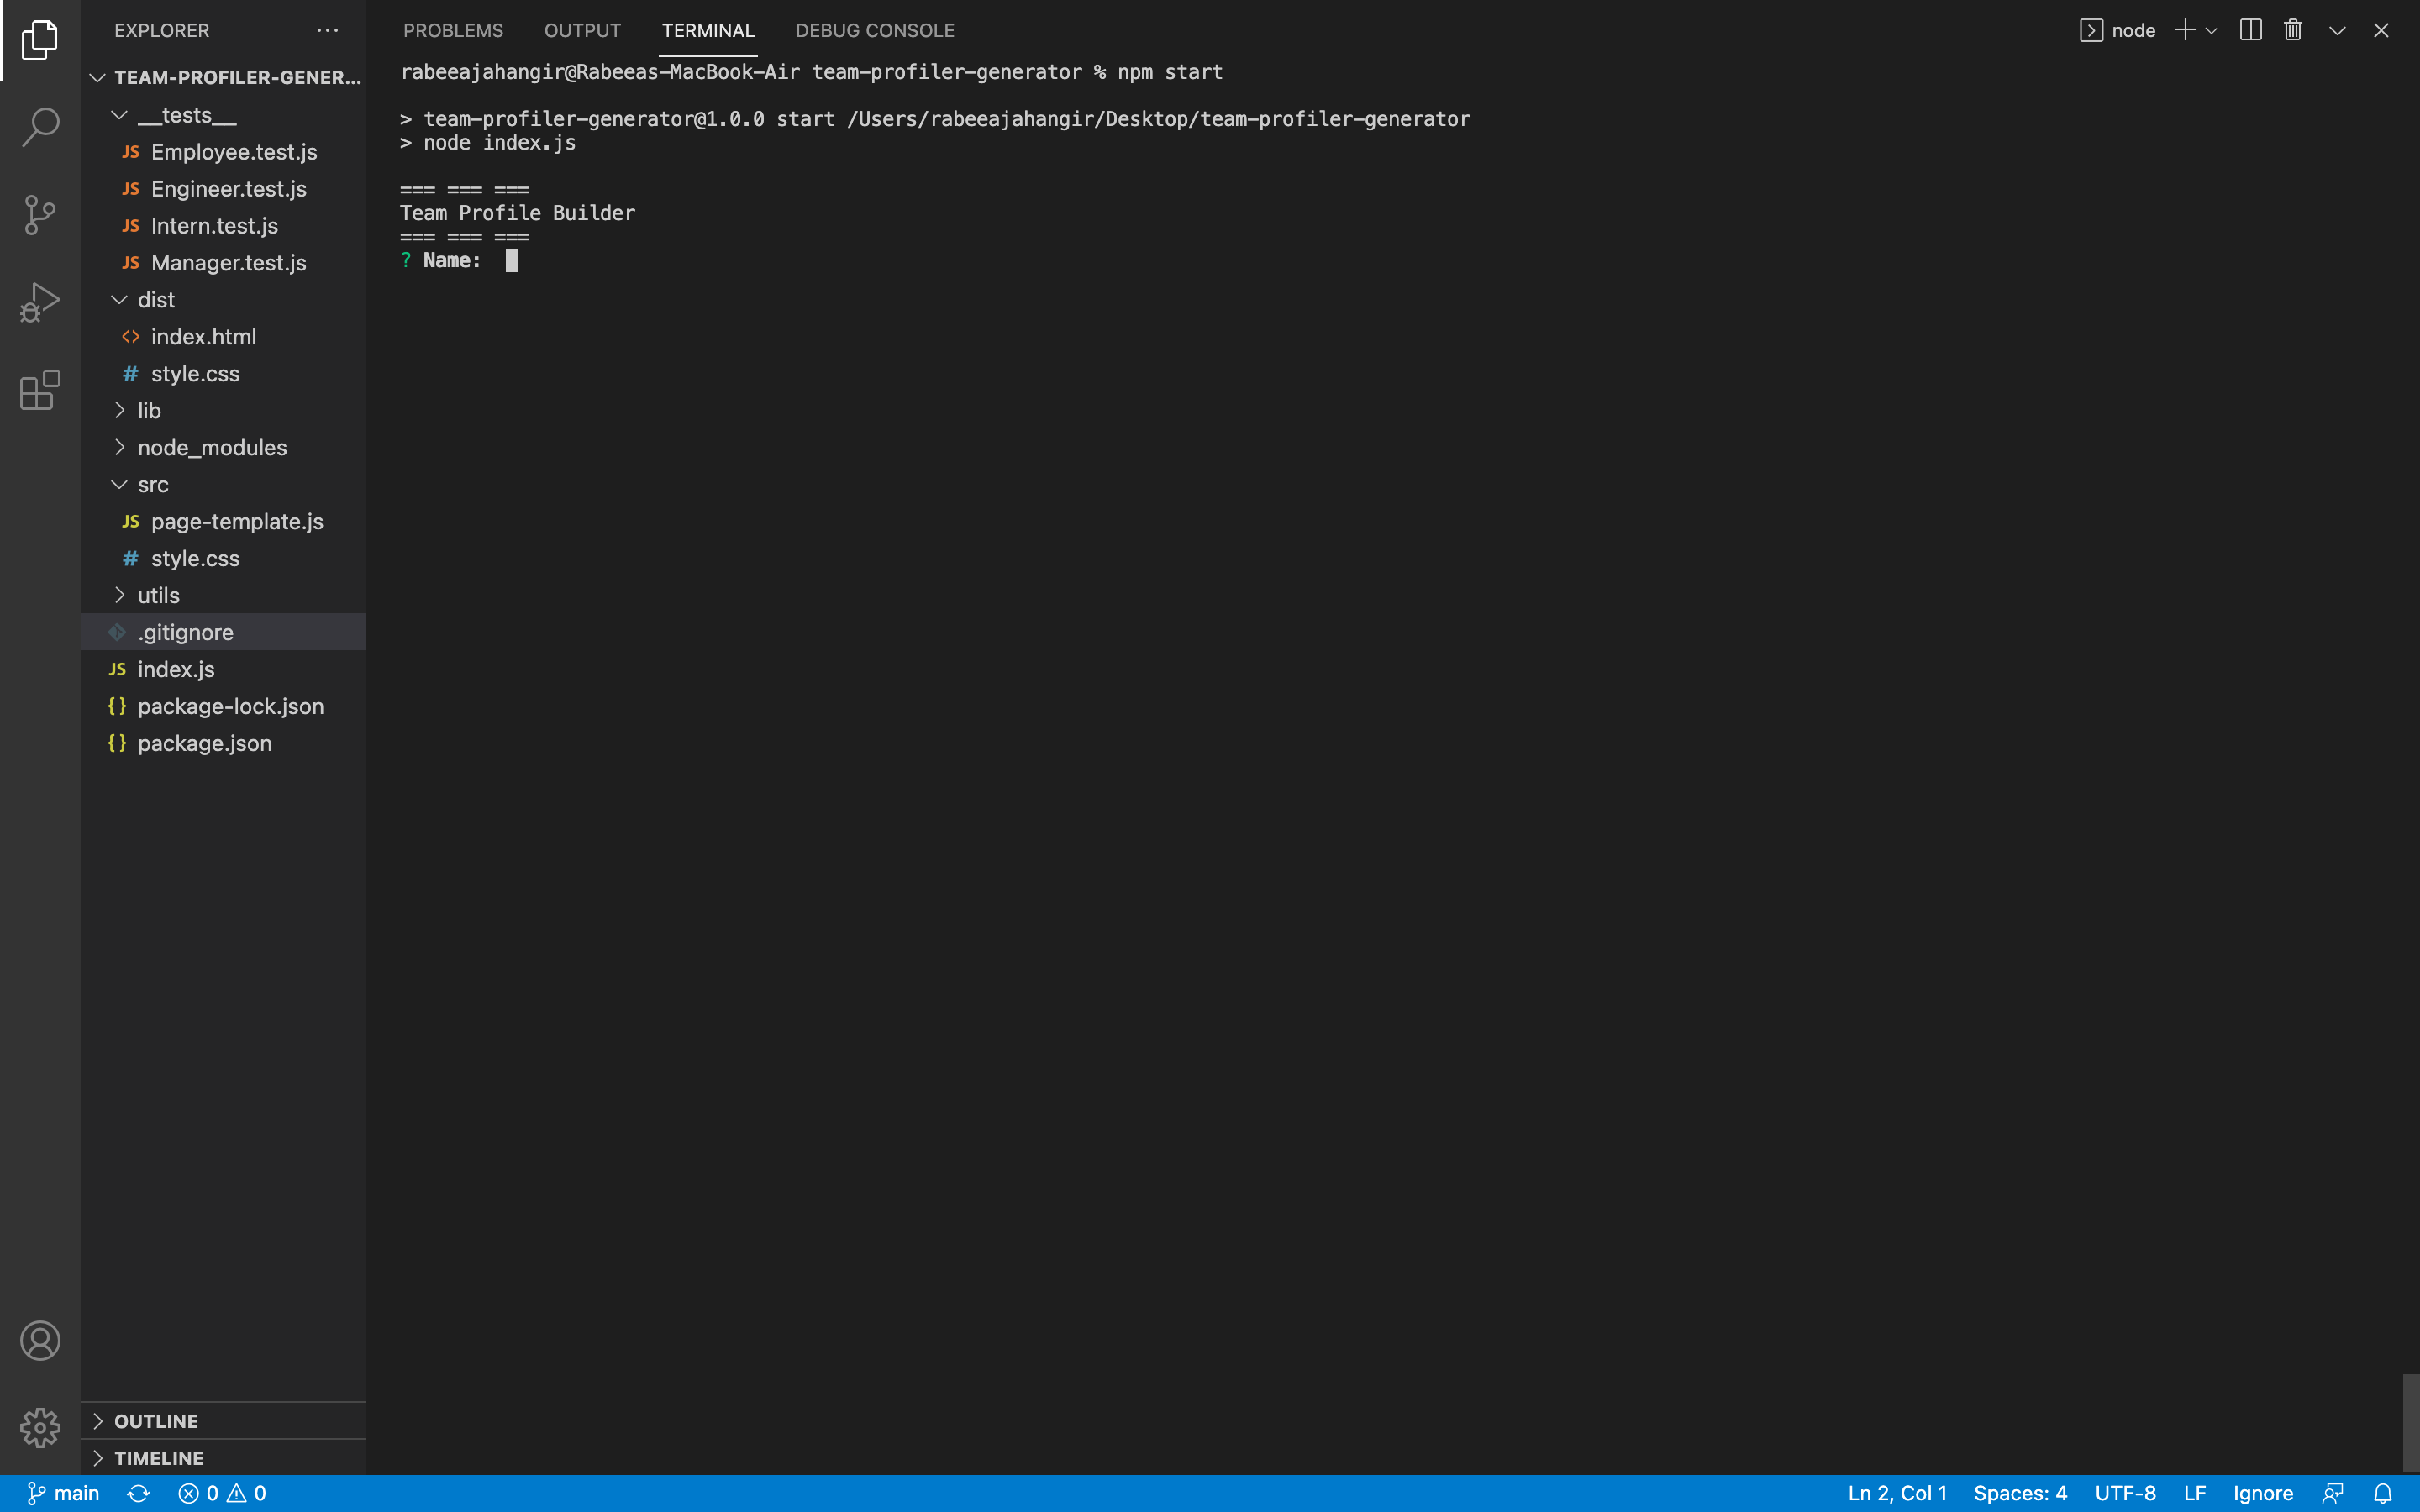Switch to the DEBUG CONSOLE tab

coord(874,30)
